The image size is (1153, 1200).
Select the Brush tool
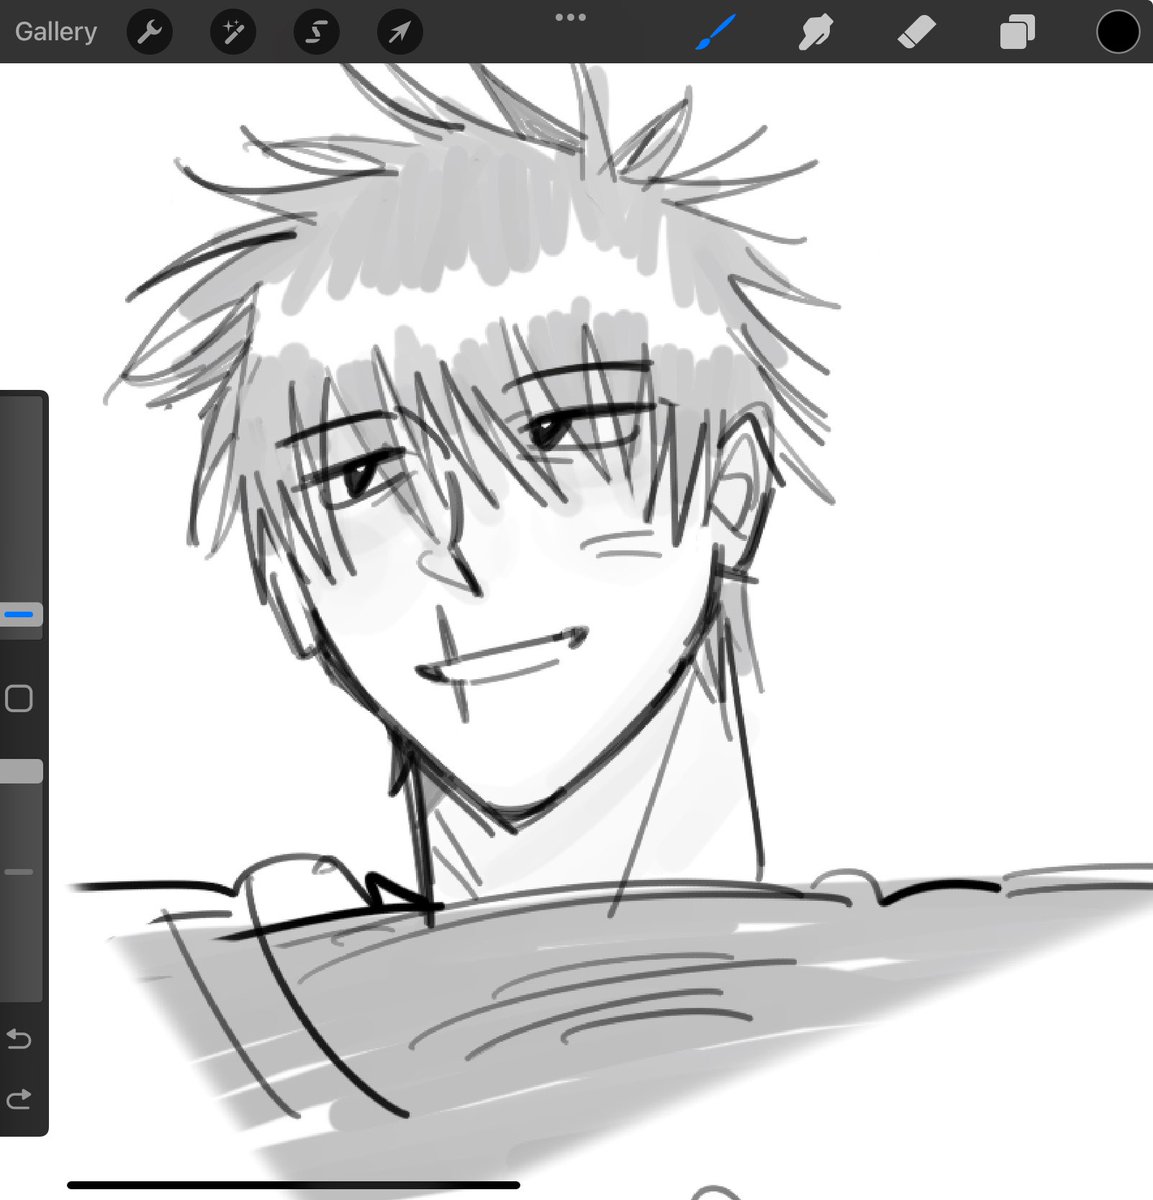pyautogui.click(x=716, y=33)
